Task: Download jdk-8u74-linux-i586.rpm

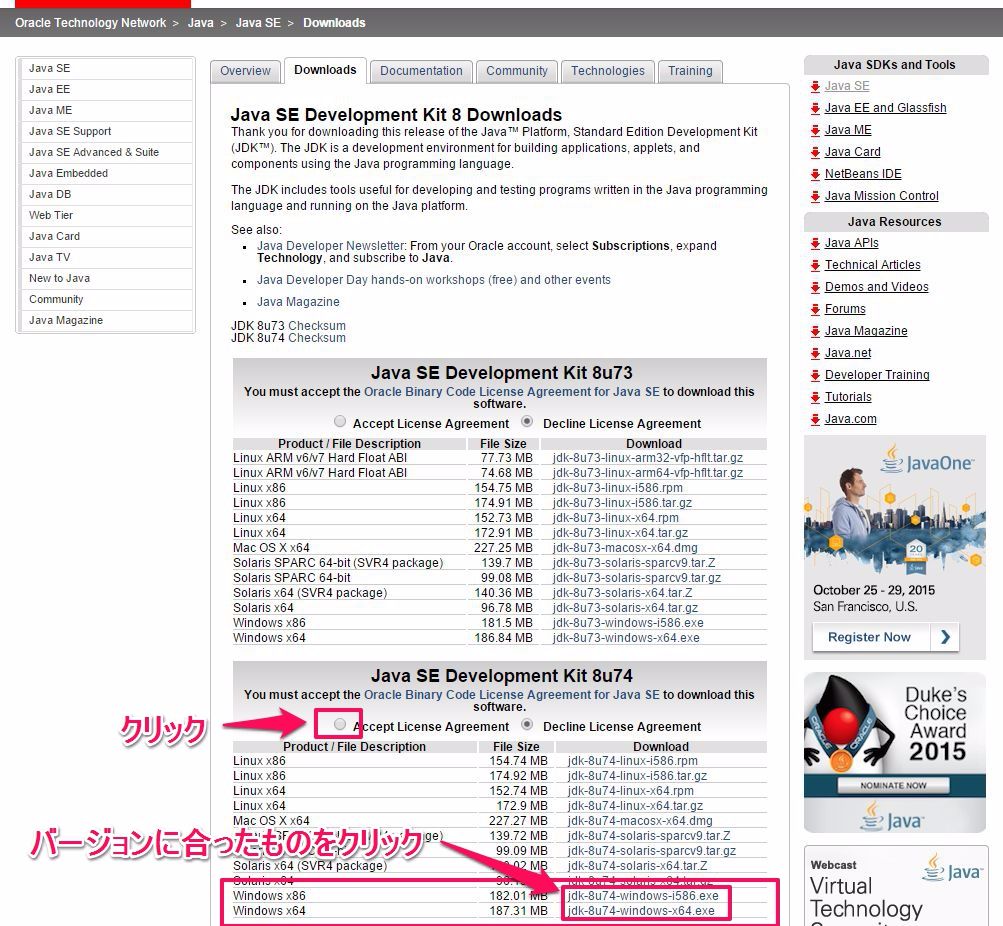Action: point(632,762)
